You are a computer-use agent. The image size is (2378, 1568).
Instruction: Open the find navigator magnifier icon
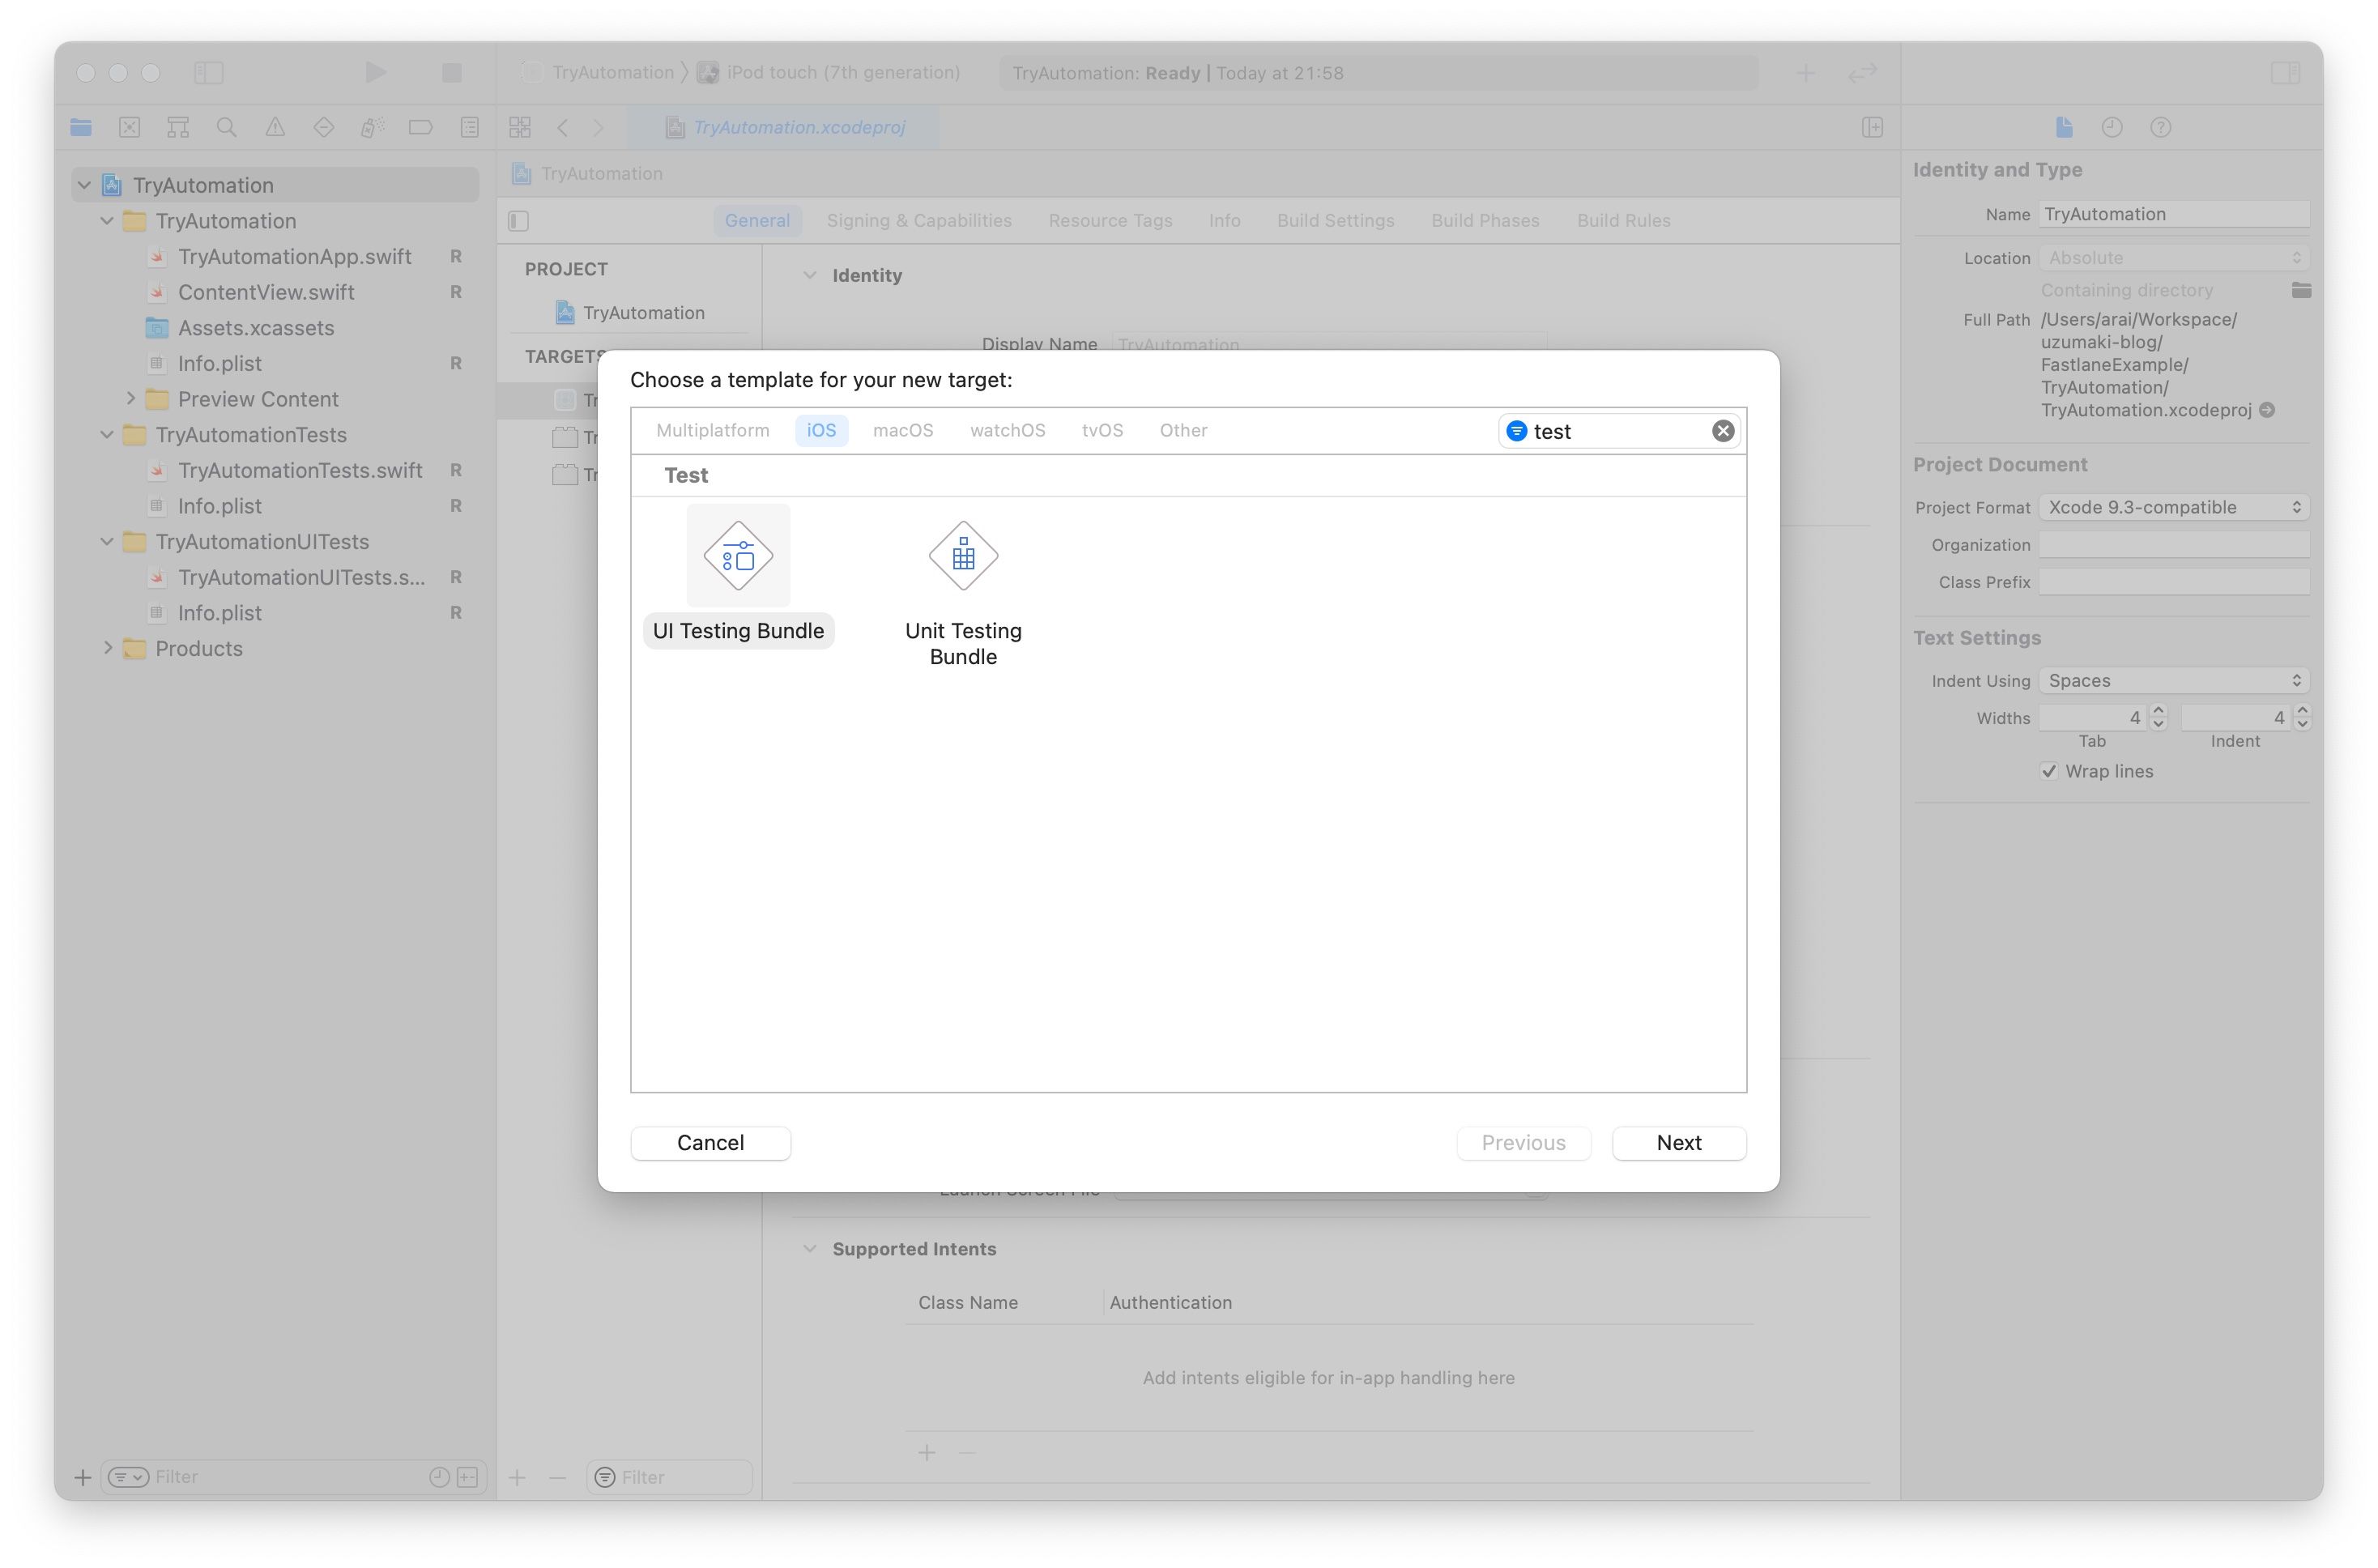click(226, 127)
